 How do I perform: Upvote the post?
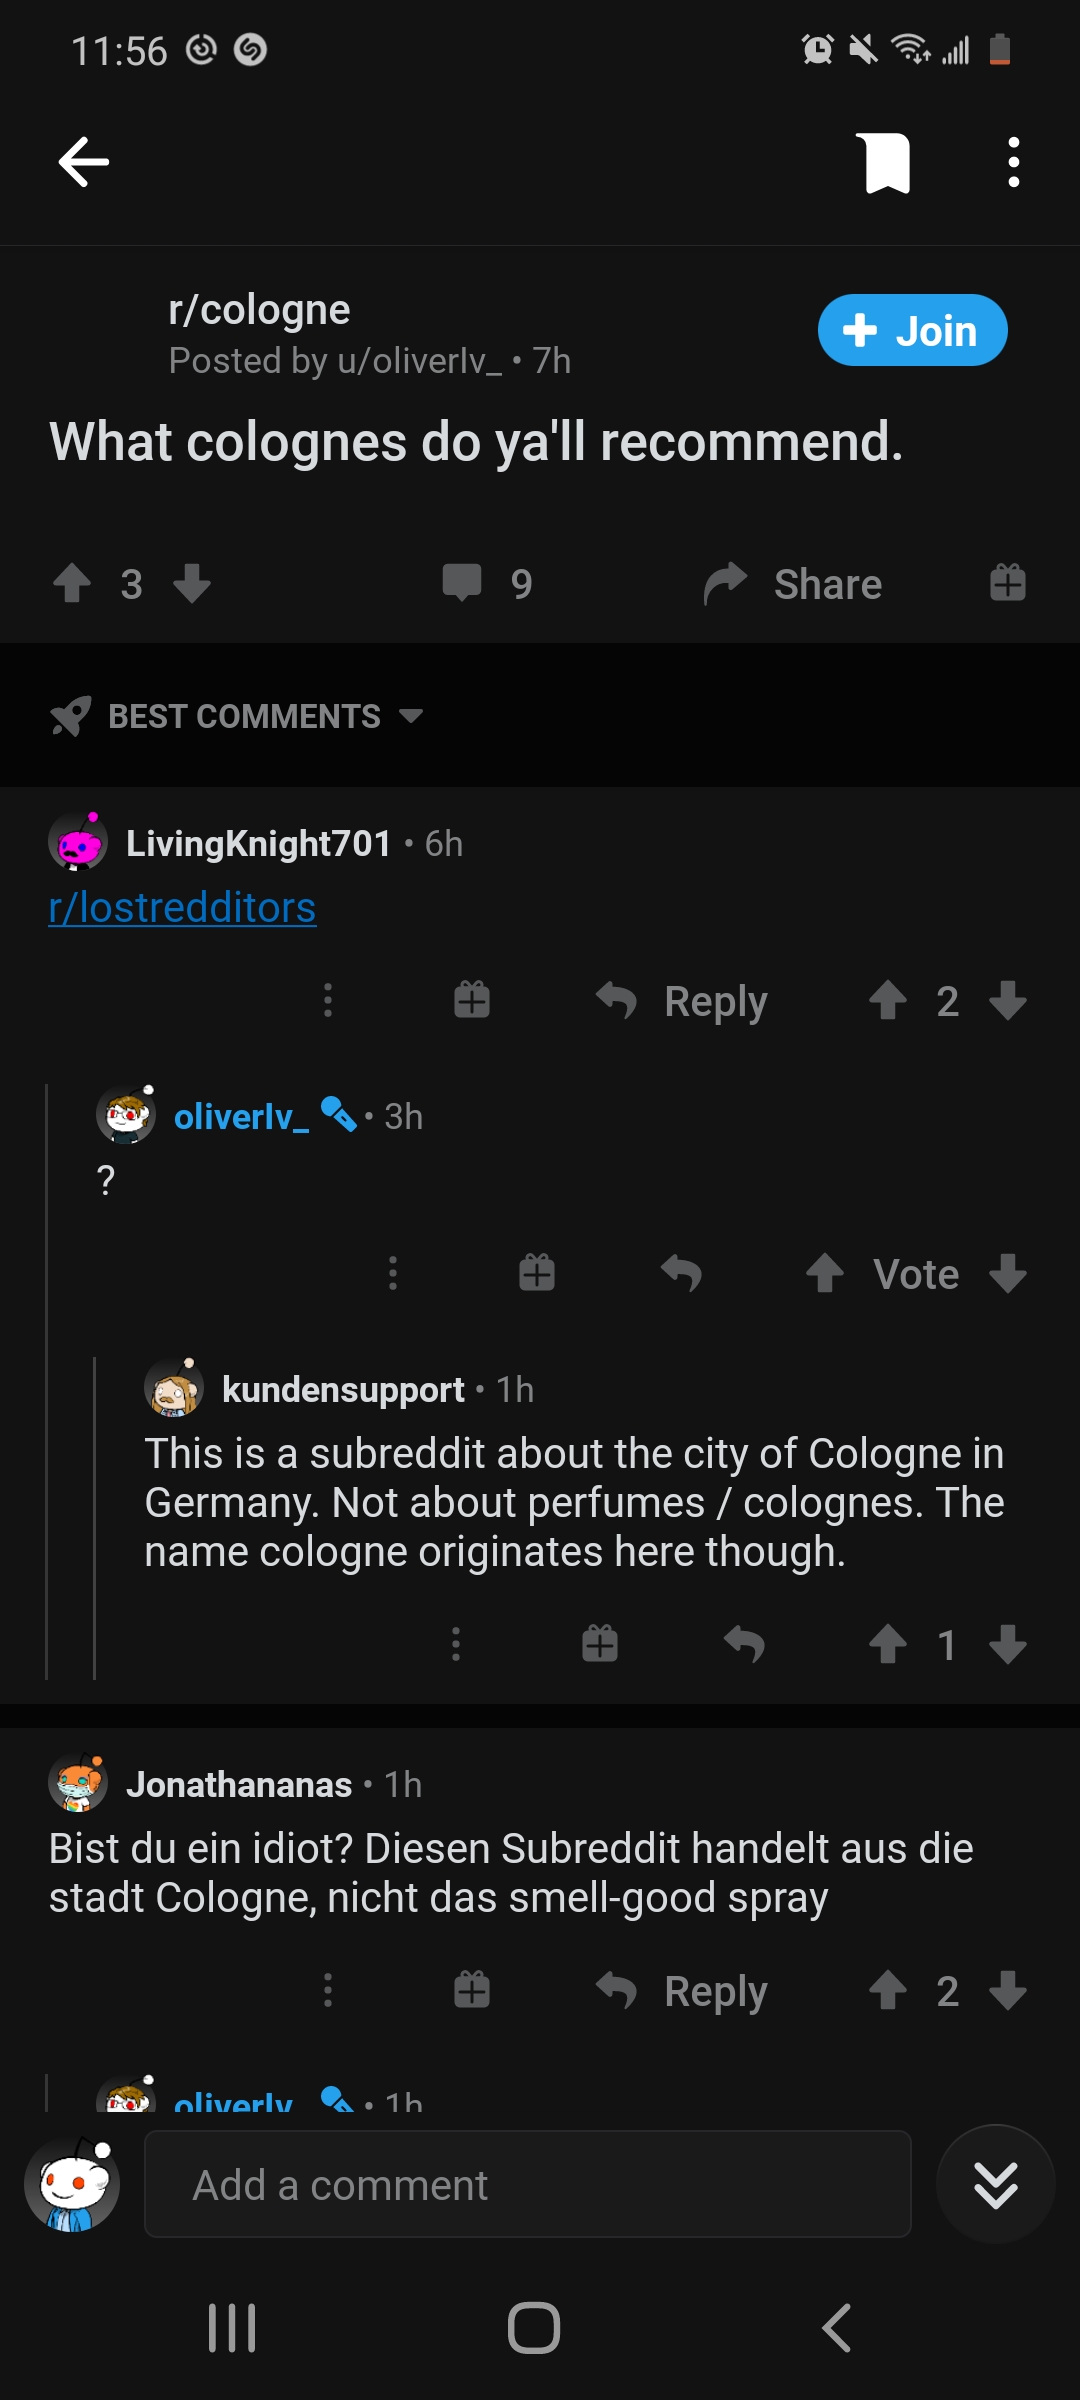tap(70, 583)
